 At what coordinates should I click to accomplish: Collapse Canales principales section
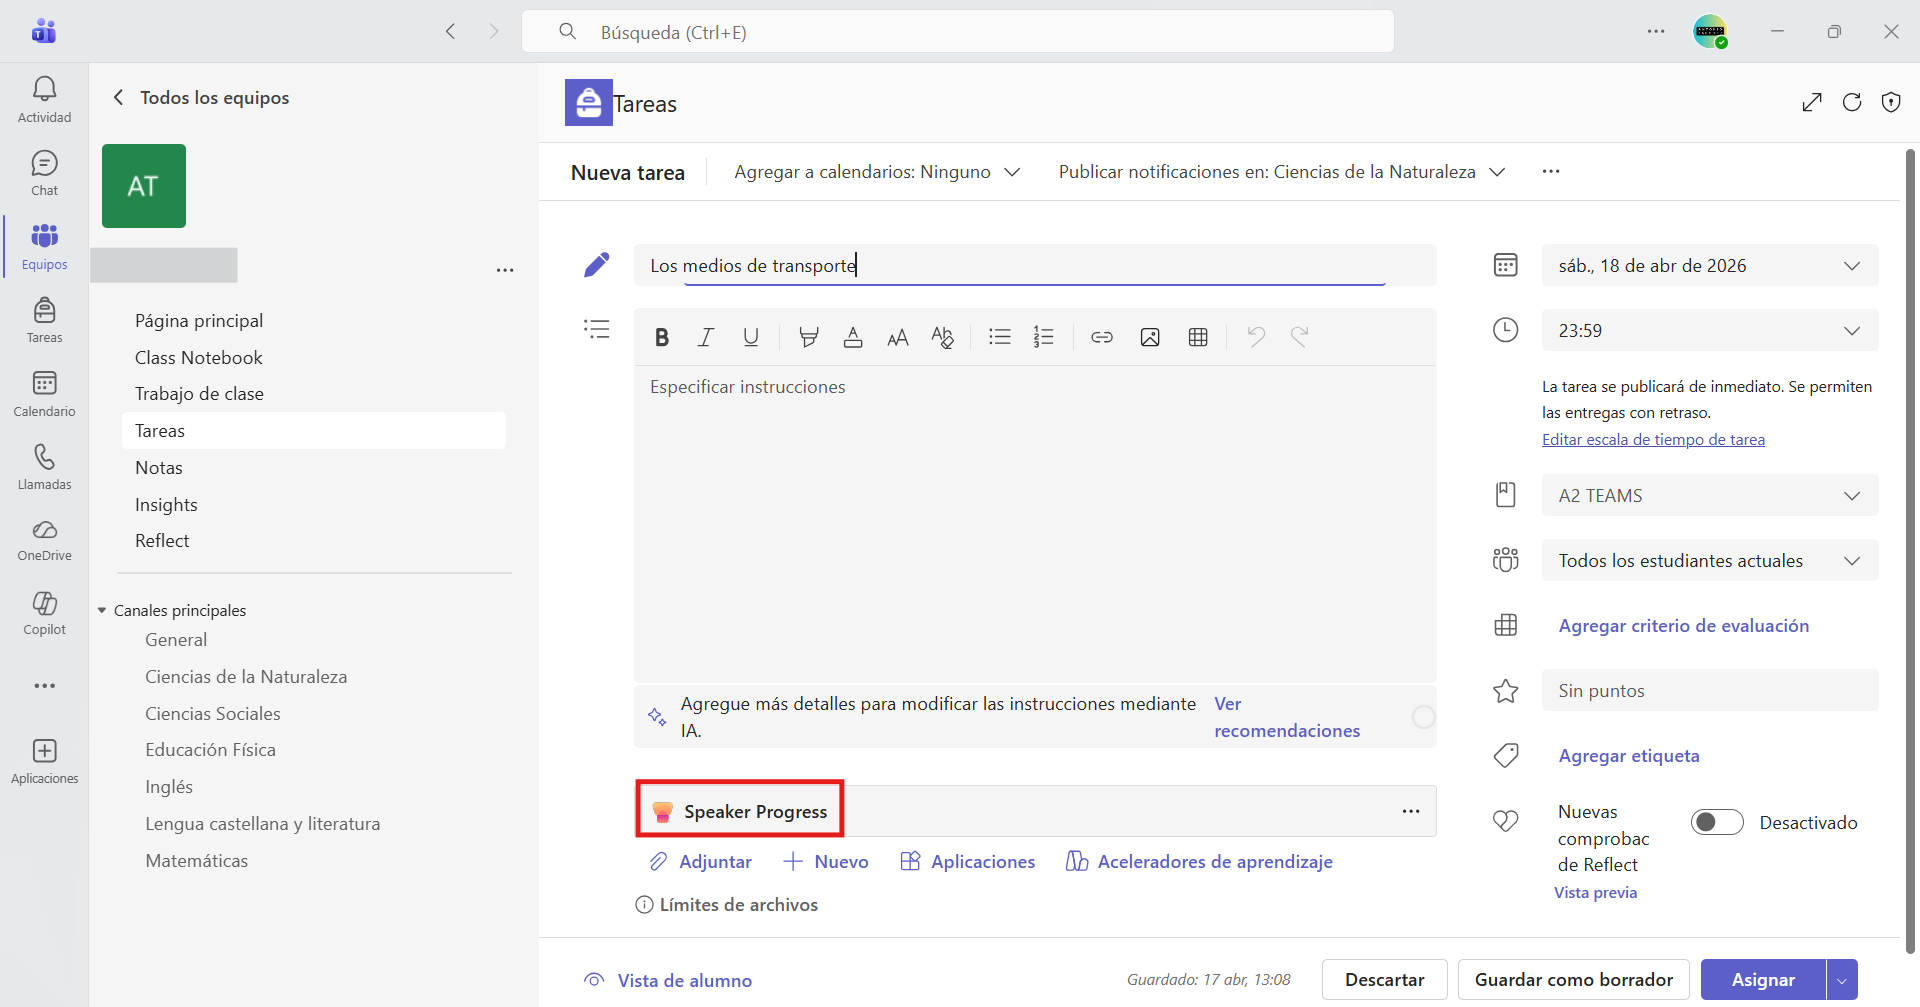click(102, 611)
